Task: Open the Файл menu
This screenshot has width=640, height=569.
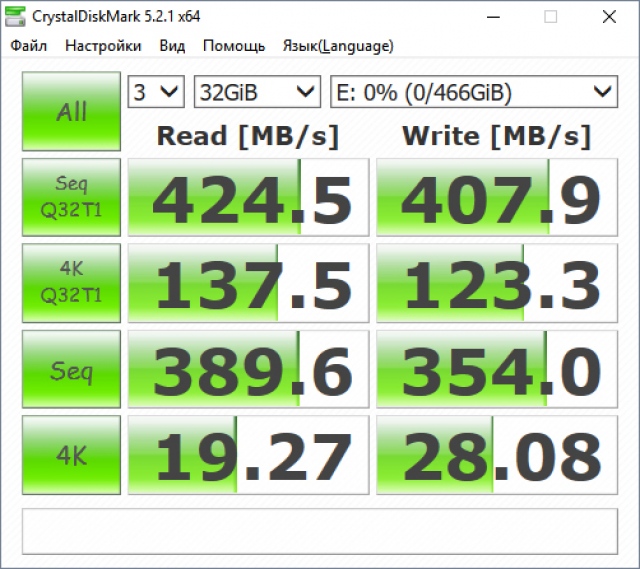Action: click(x=29, y=46)
